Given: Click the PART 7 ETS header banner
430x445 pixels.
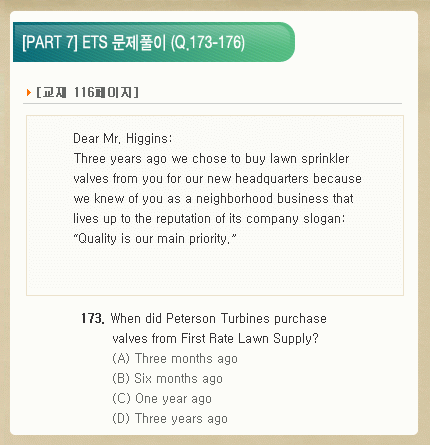Looking at the screenshot, I should click(154, 42).
